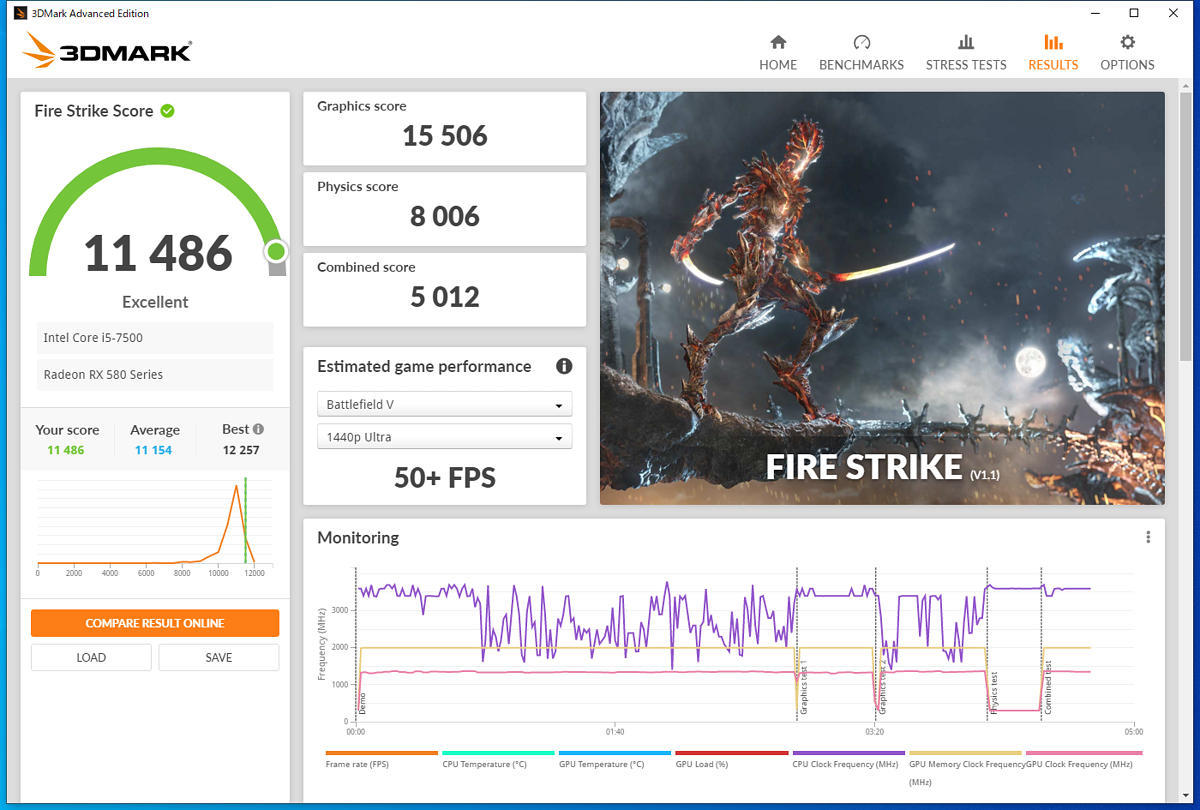The image size is (1200, 810).
Task: Toggle CPU Clock Frequency legend swatch
Action: pyautogui.click(x=848, y=753)
